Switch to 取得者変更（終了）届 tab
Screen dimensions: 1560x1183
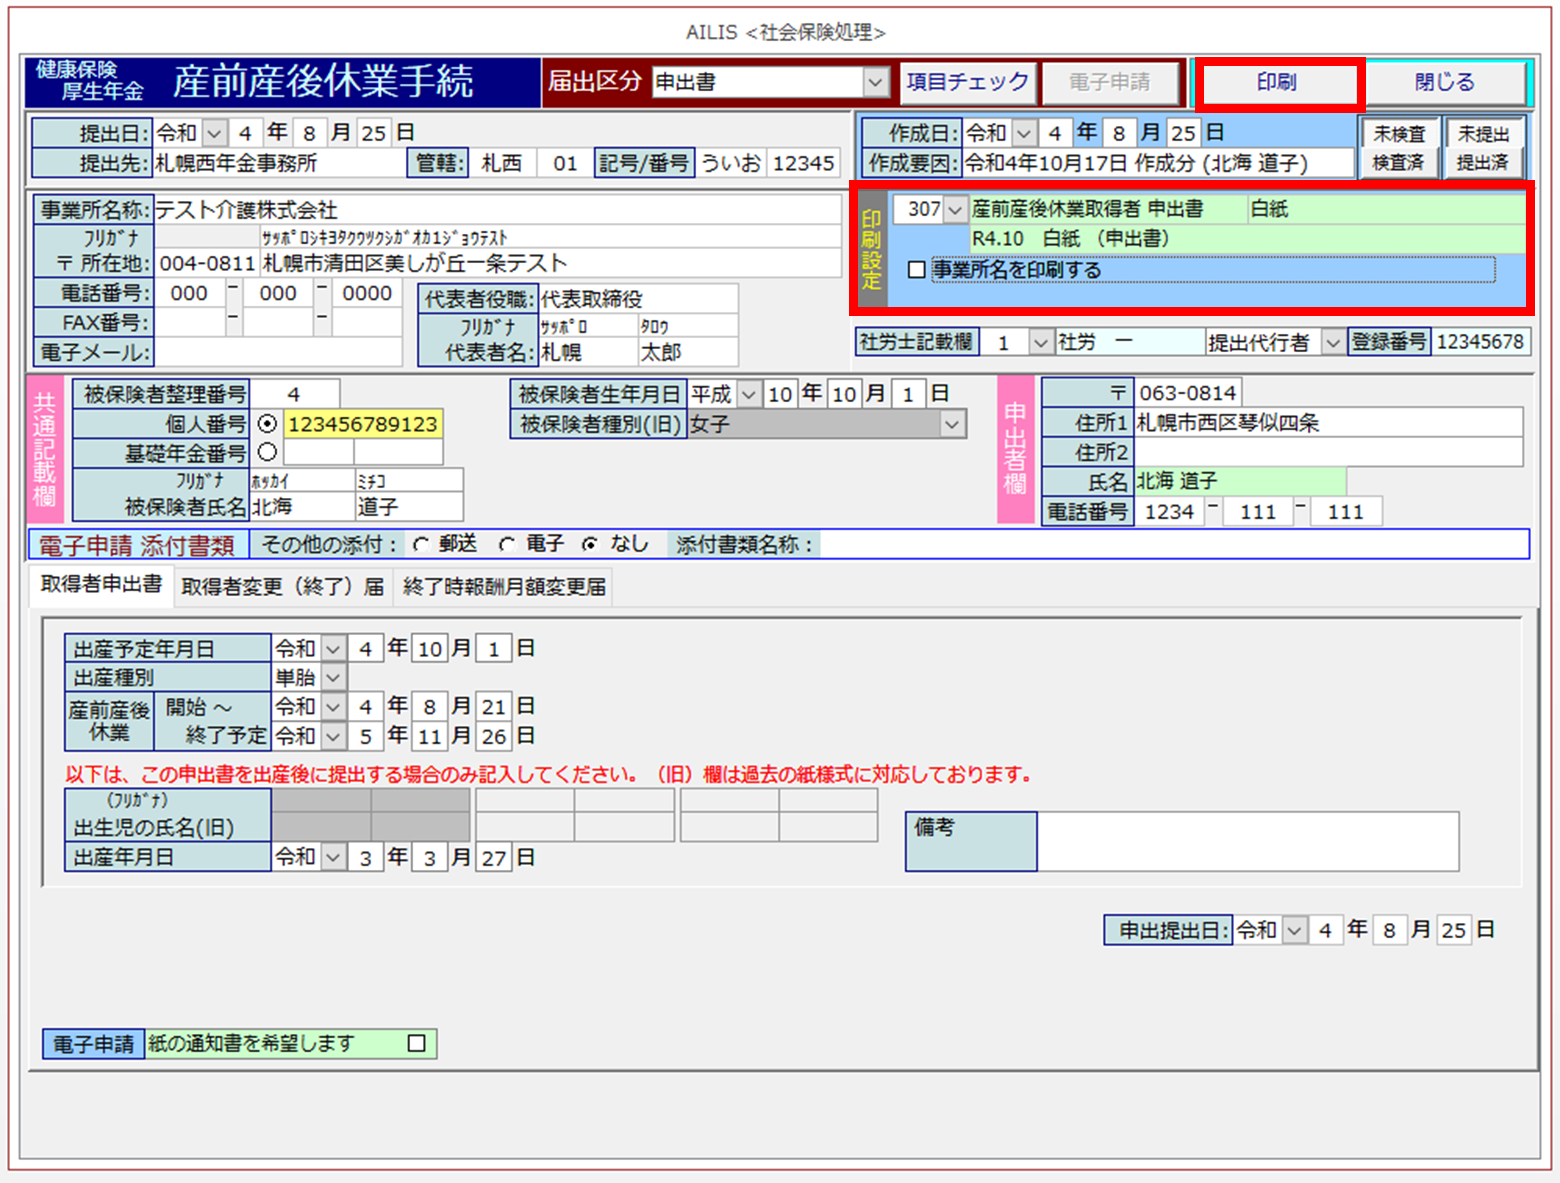pos(282,587)
